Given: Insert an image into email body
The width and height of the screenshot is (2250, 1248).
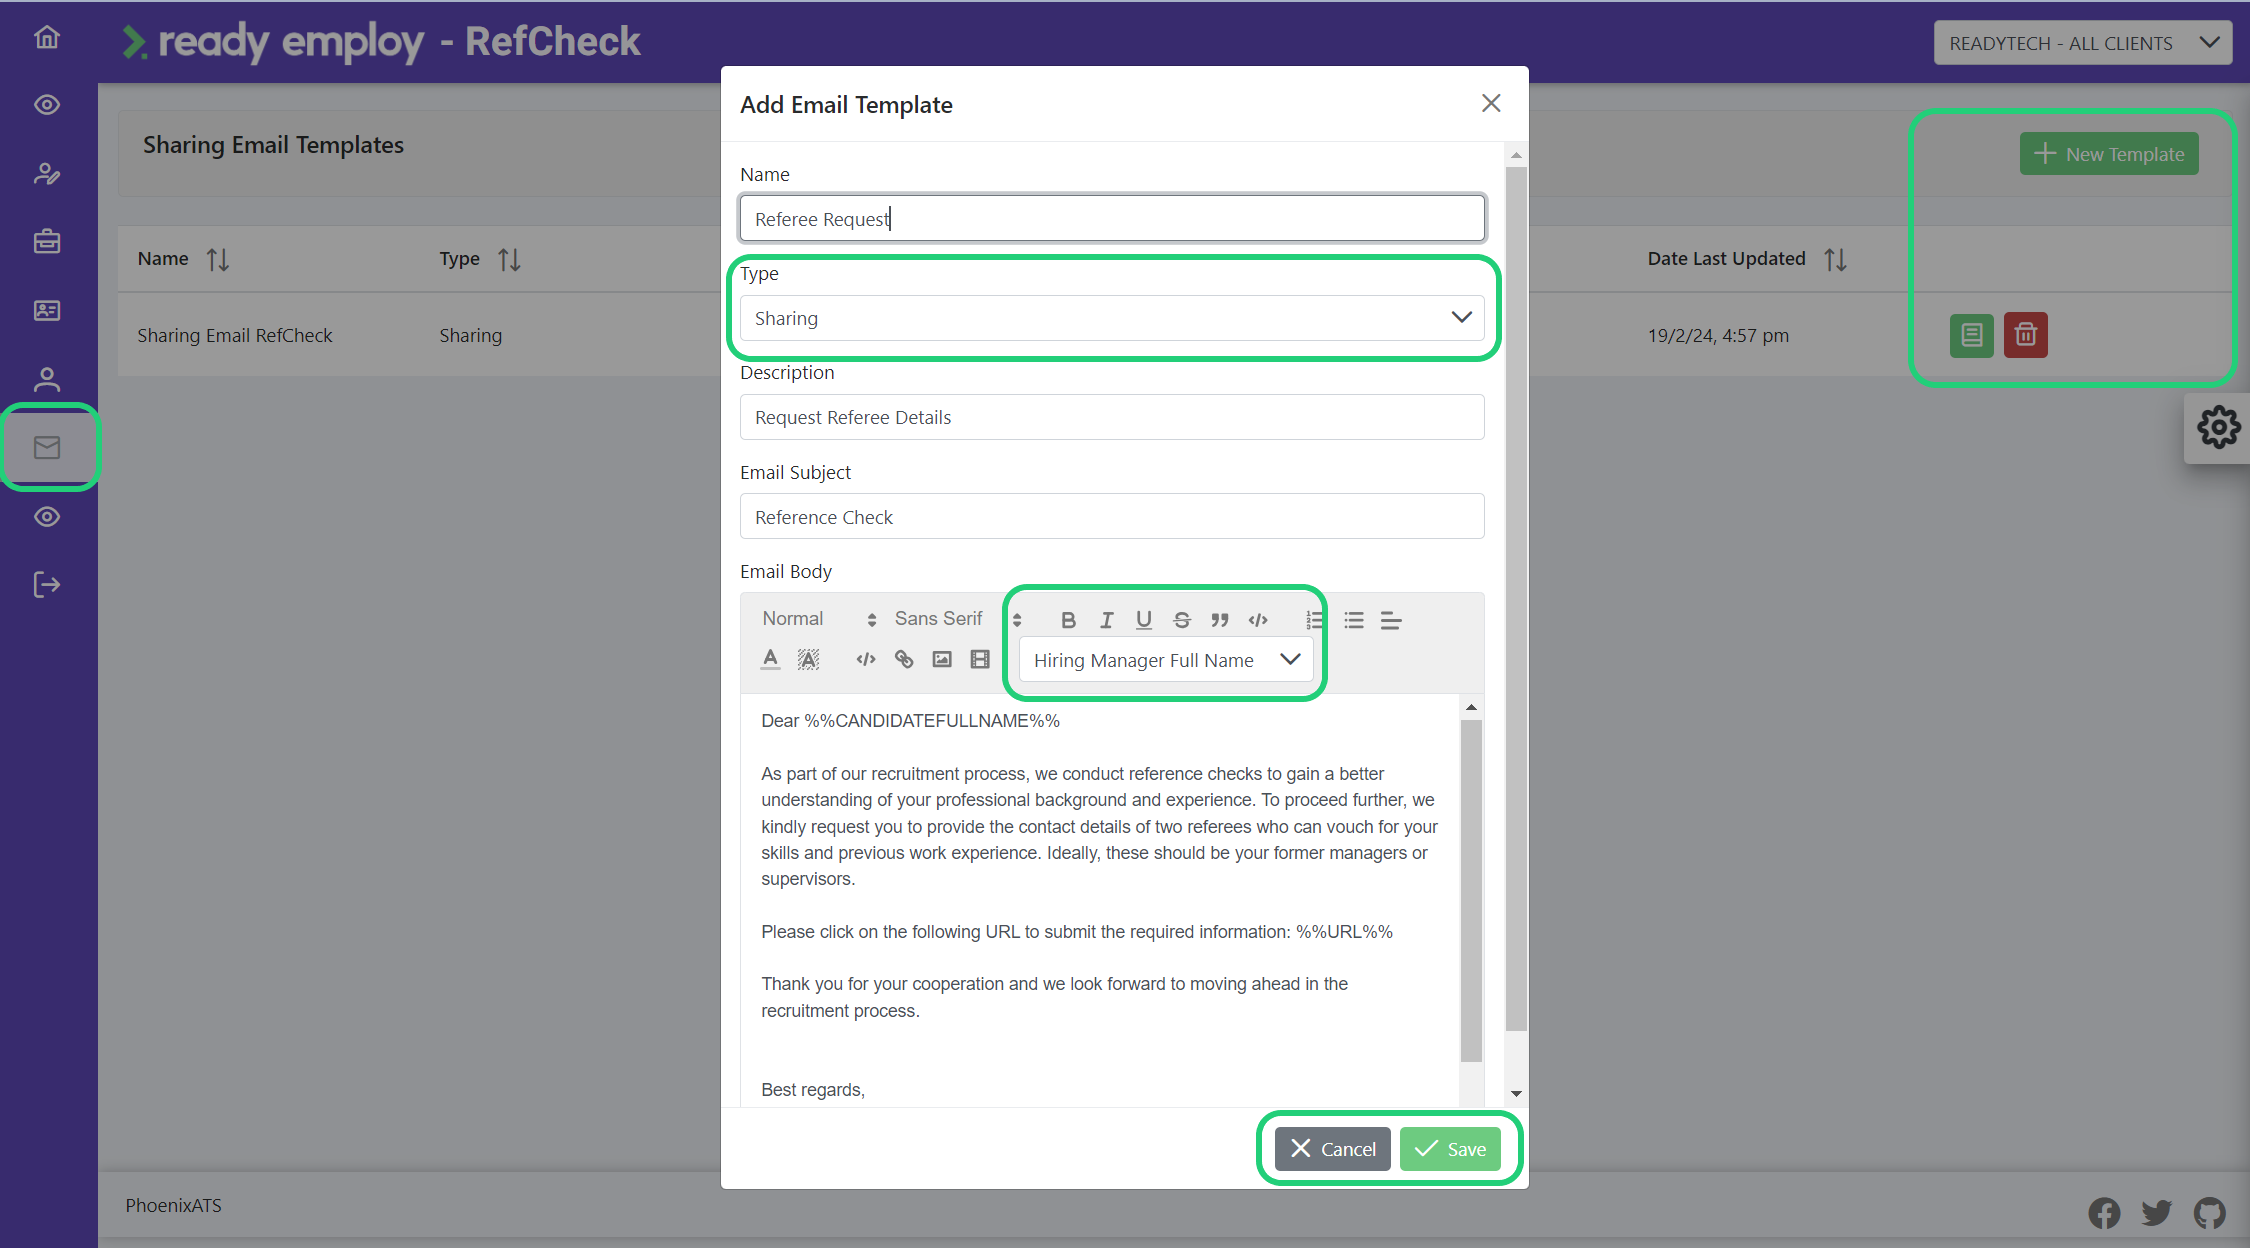Looking at the screenshot, I should [x=942, y=659].
